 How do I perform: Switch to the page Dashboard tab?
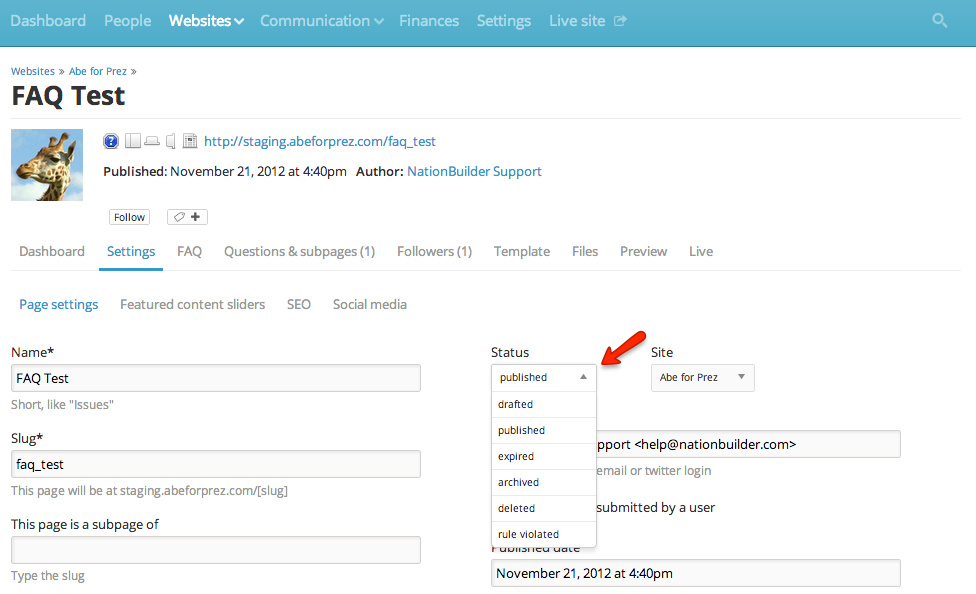click(x=52, y=252)
